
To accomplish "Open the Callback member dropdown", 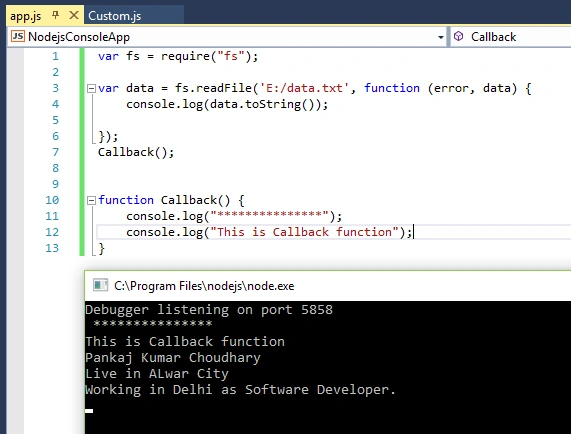I will [x=511, y=37].
